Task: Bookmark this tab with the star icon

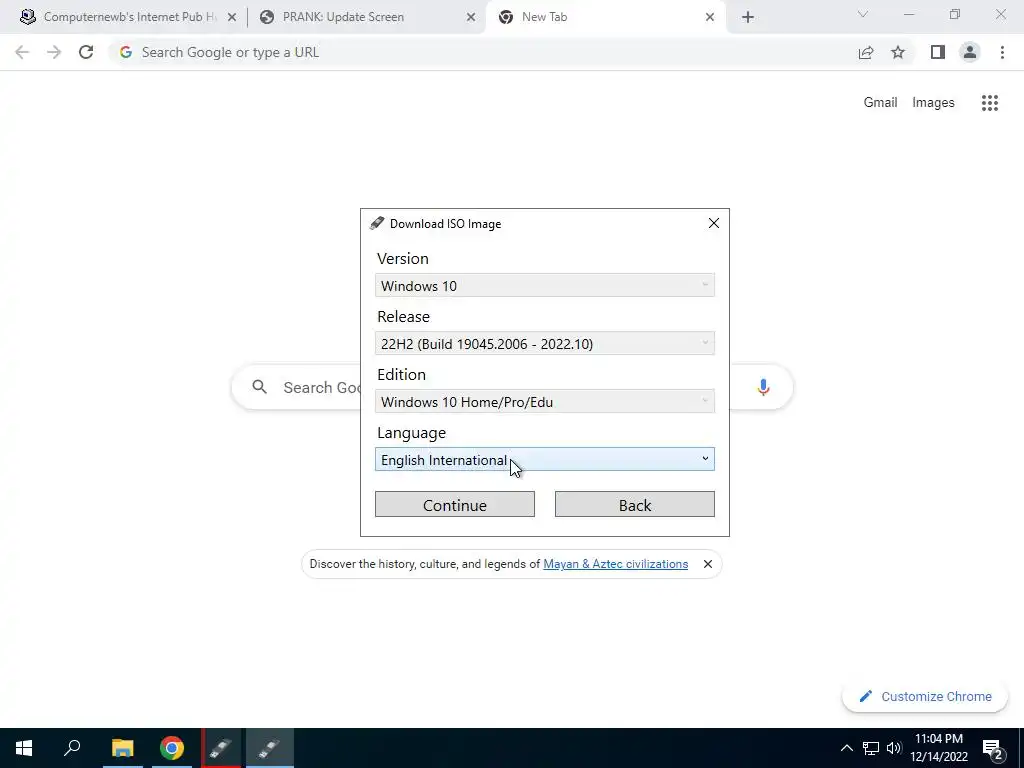Action: point(898,52)
